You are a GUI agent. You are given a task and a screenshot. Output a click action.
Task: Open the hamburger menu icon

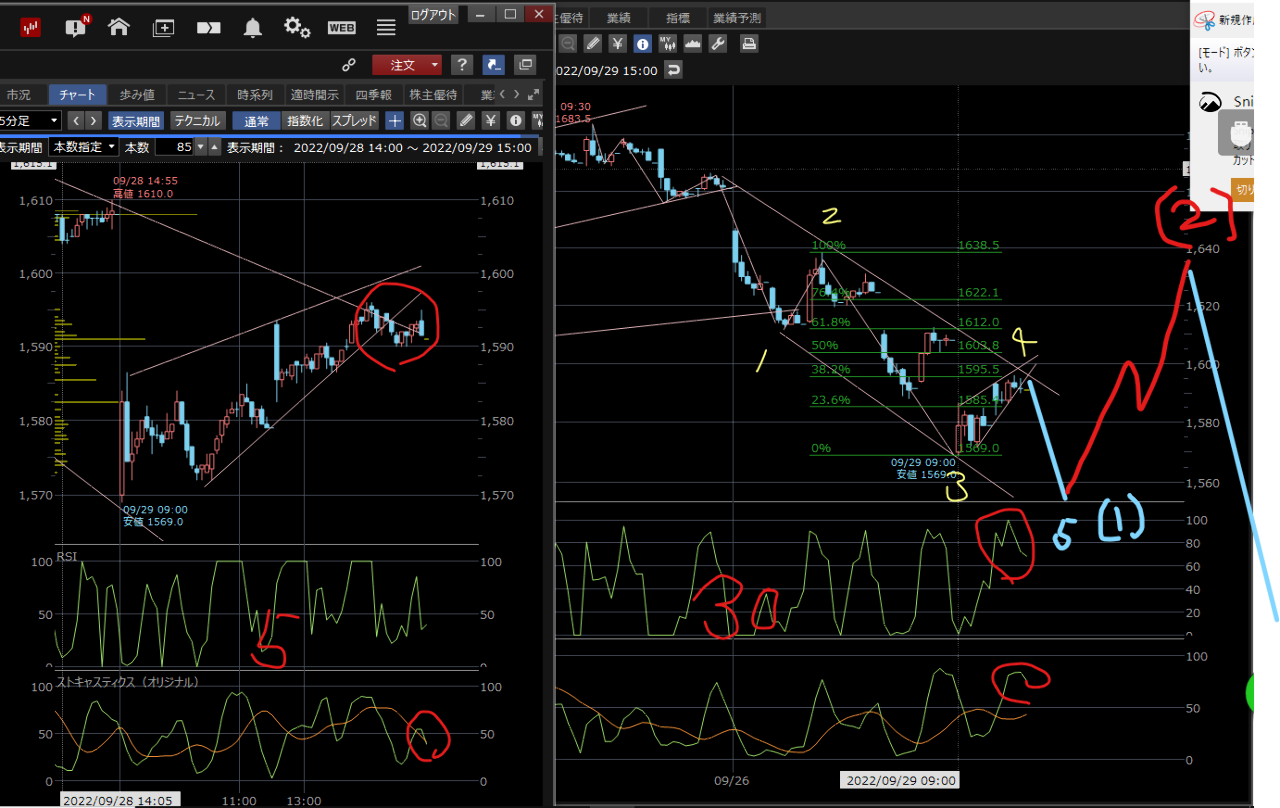[x=386, y=27]
